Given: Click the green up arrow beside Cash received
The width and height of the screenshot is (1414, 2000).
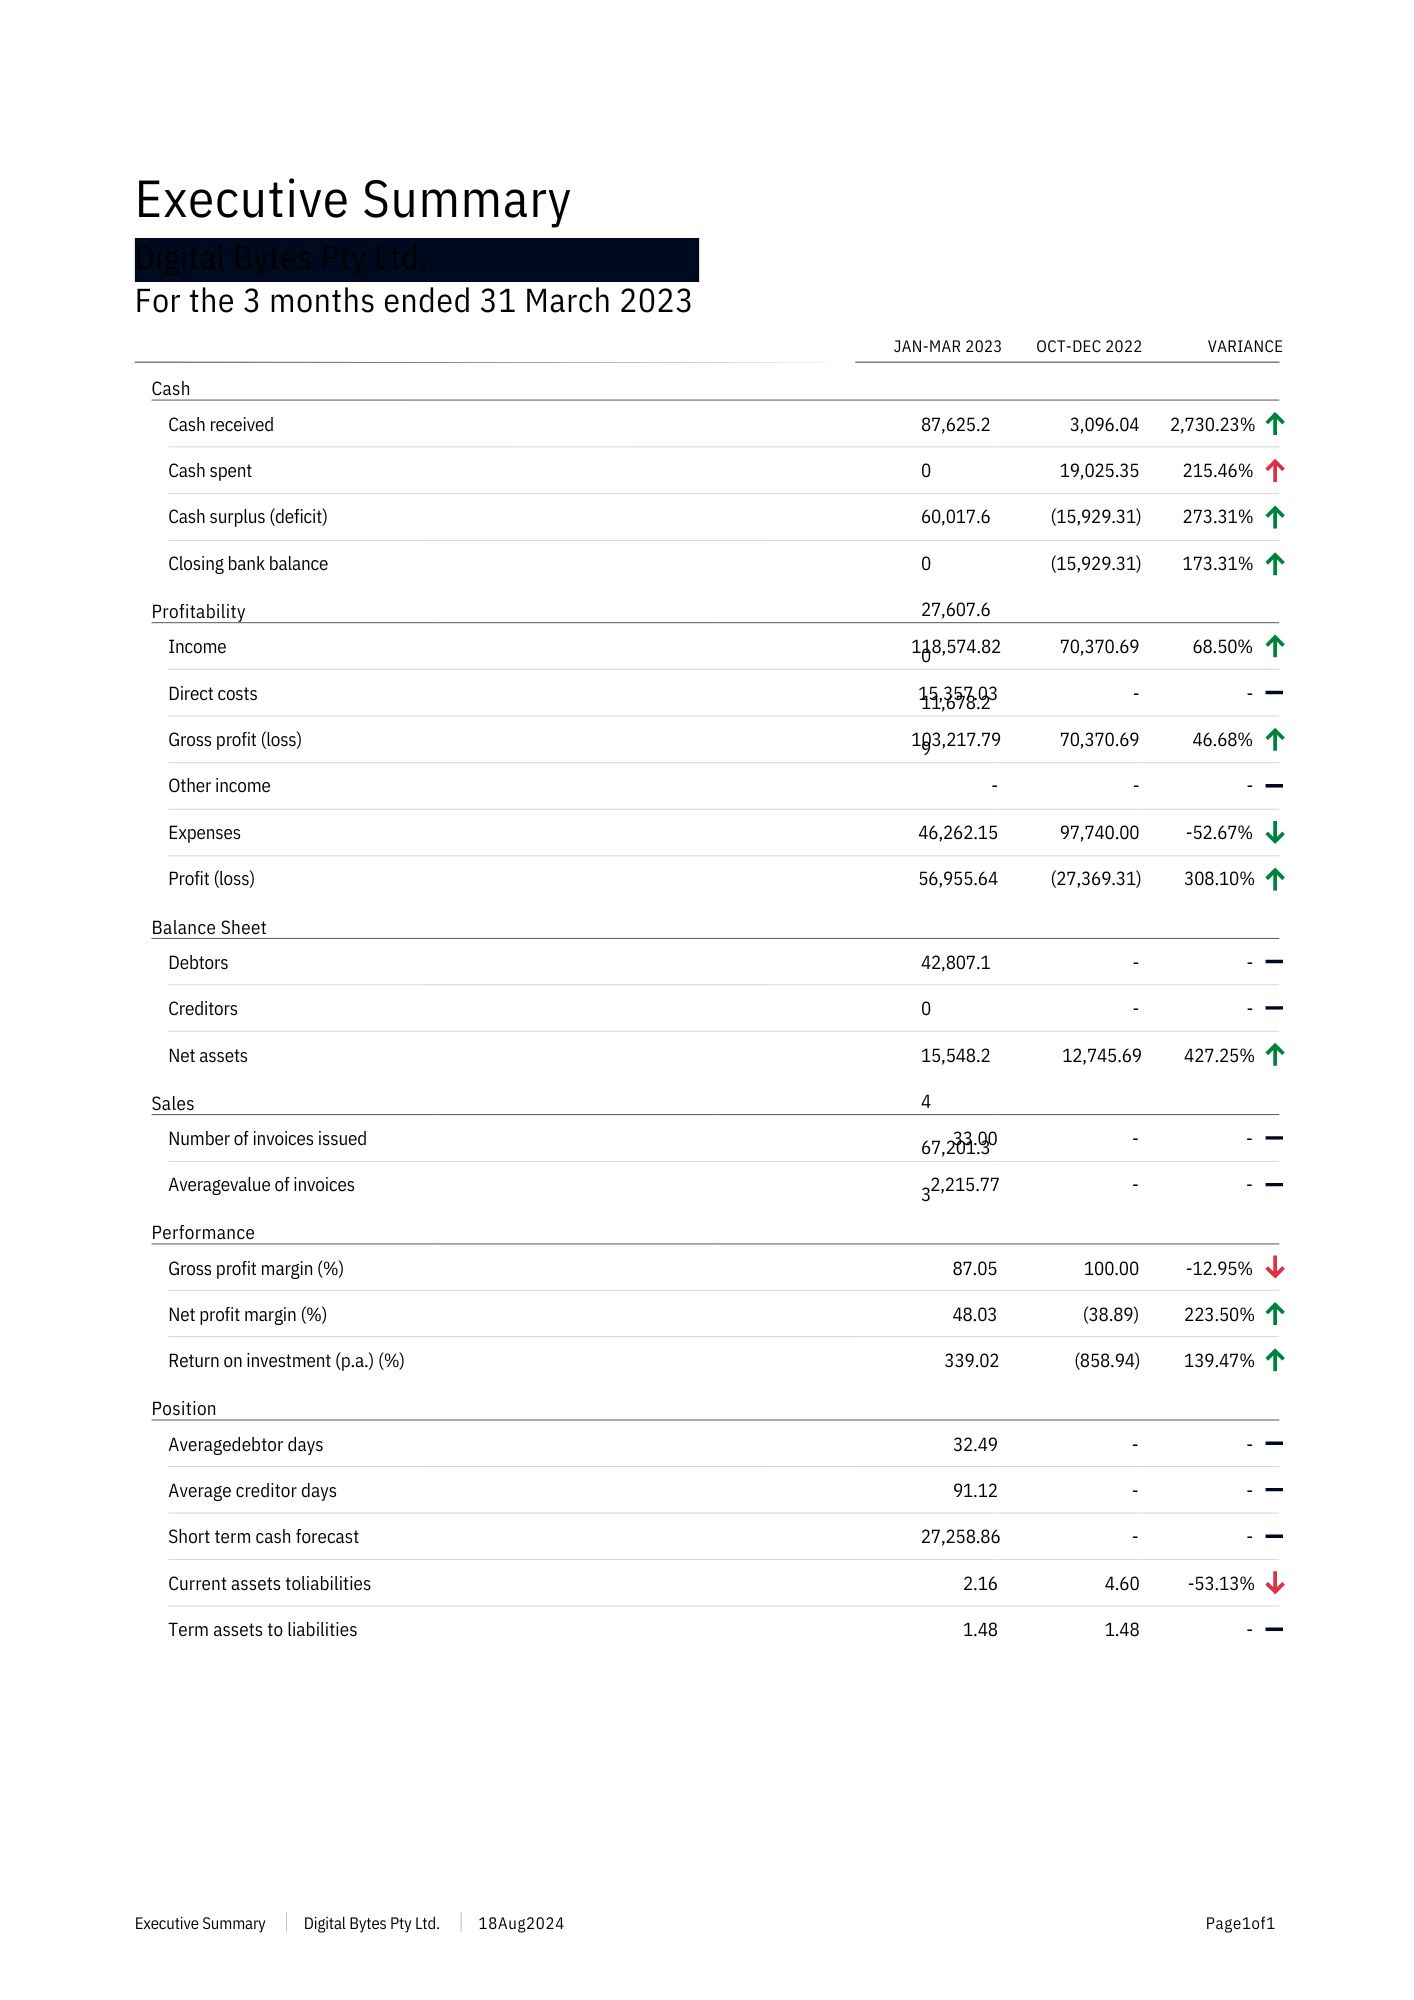Looking at the screenshot, I should tap(1274, 424).
